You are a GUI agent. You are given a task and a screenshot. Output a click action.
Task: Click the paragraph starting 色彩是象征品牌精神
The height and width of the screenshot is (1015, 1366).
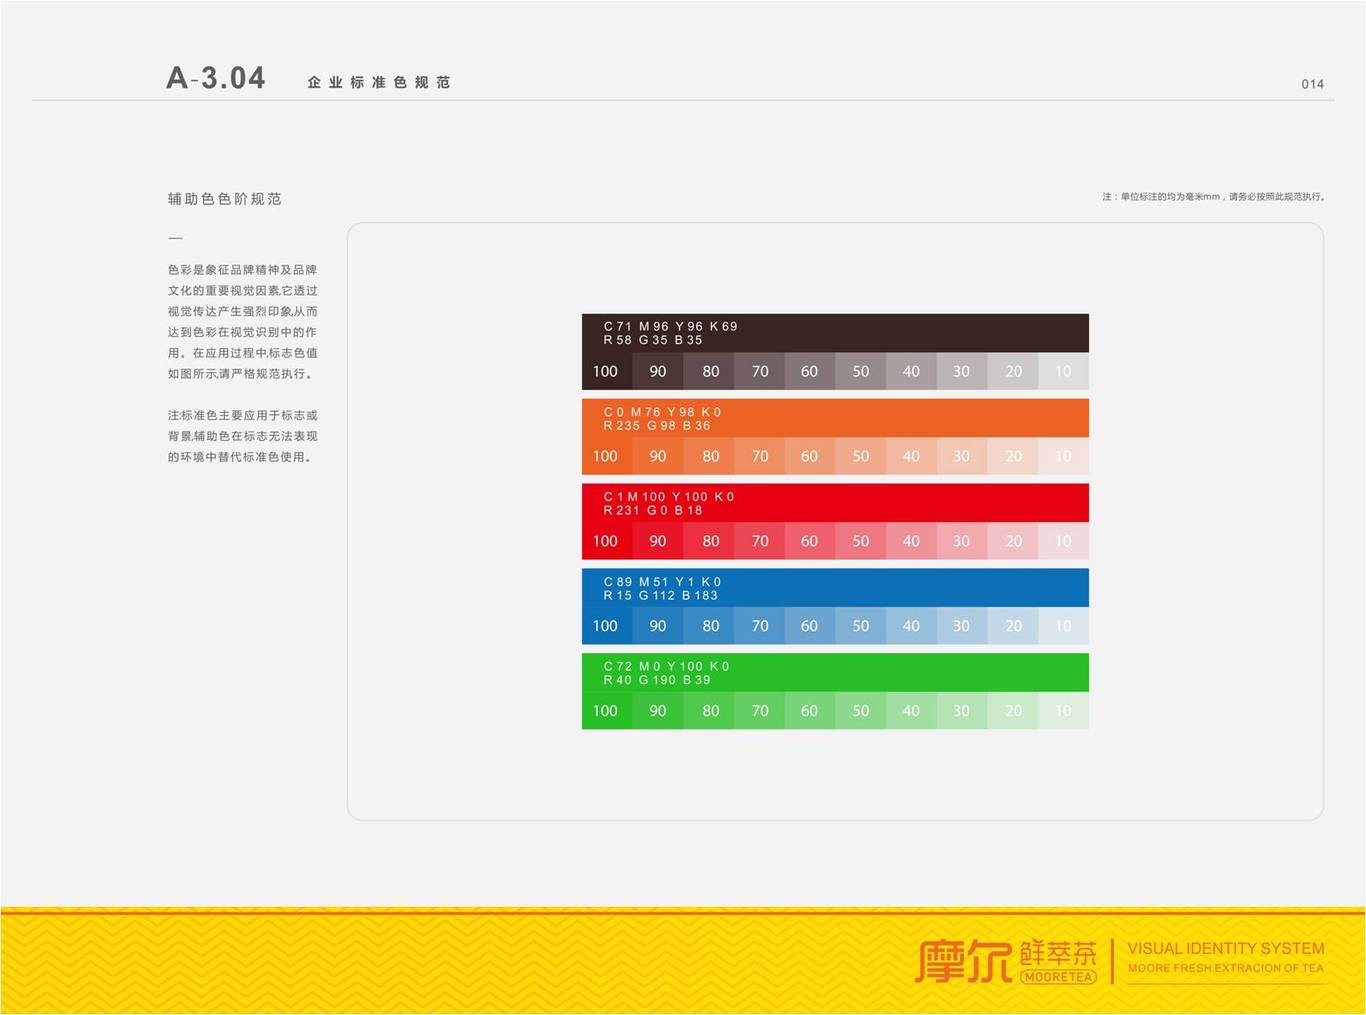point(243,322)
